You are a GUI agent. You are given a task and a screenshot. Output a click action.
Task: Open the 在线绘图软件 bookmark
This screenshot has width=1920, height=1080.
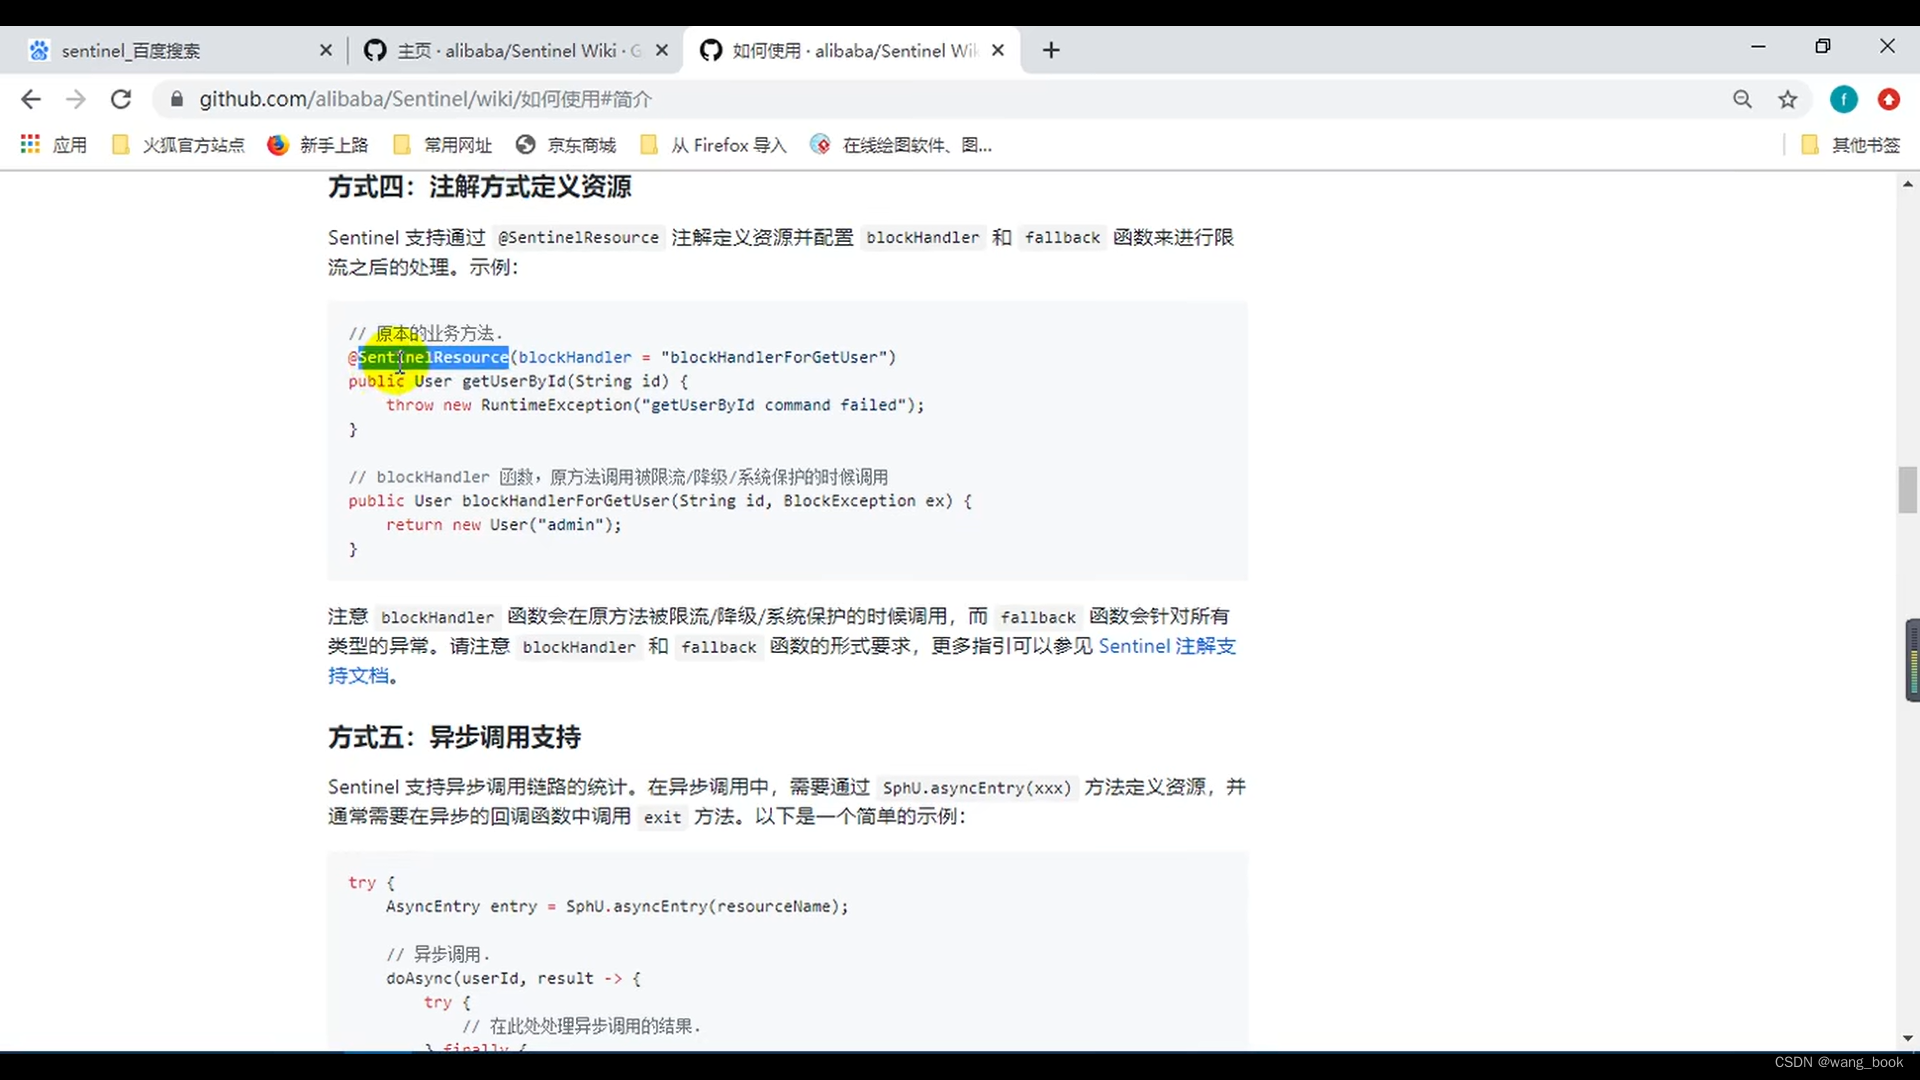coord(901,145)
